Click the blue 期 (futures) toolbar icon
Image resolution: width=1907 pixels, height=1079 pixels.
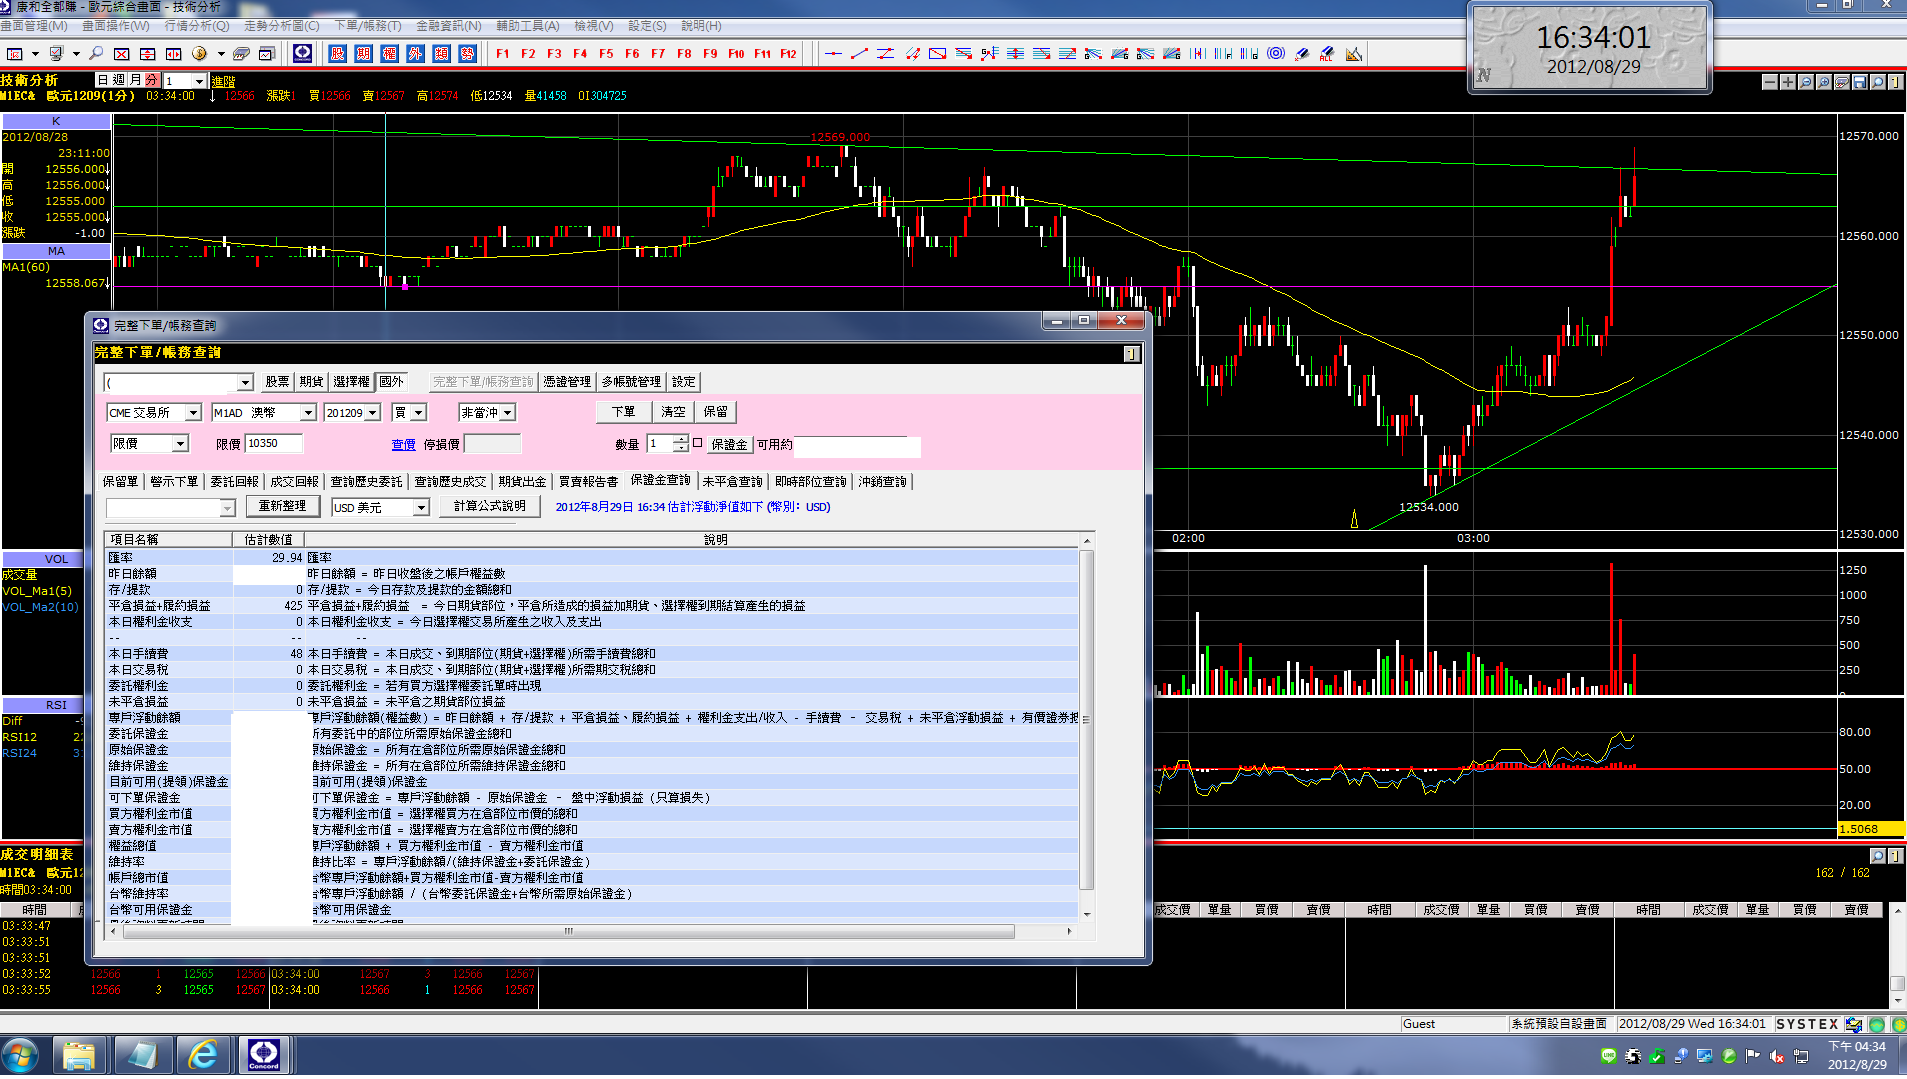(x=364, y=54)
